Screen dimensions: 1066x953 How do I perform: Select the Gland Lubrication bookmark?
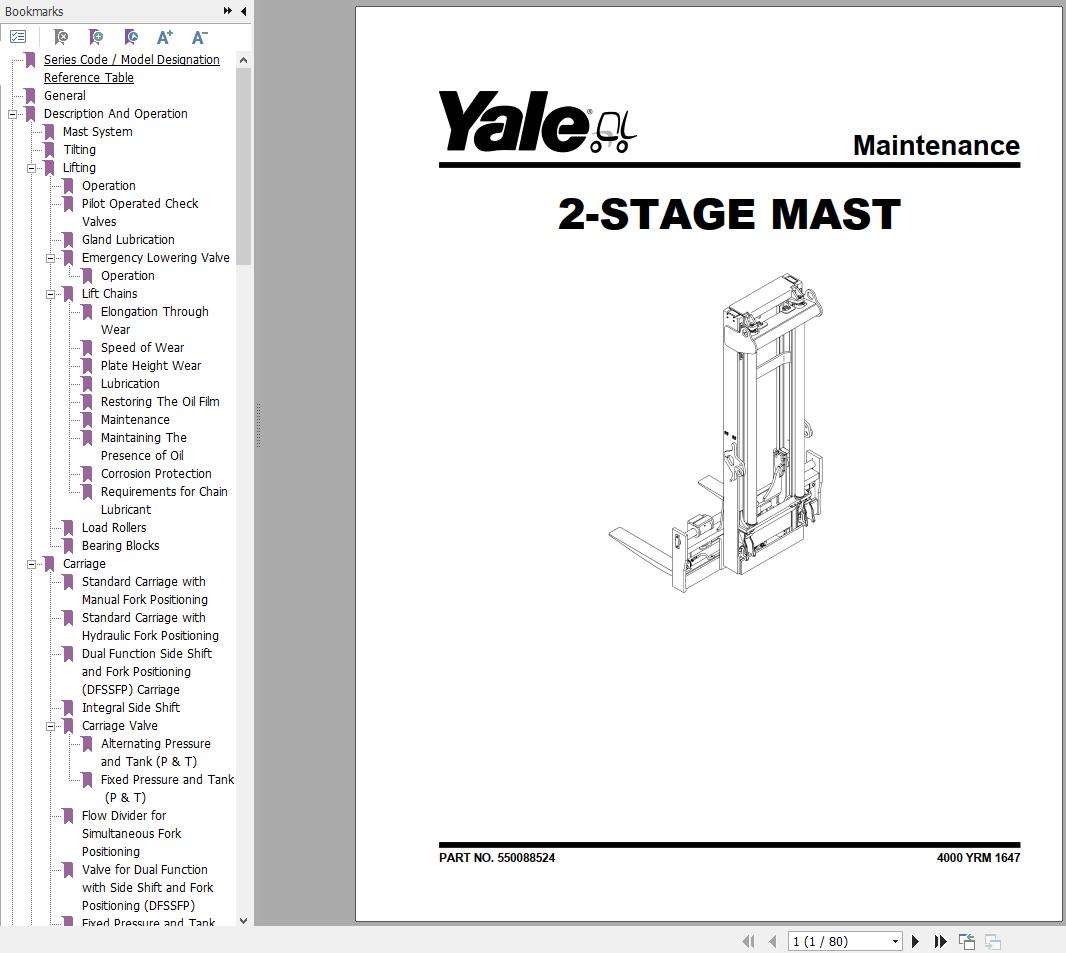pos(127,239)
